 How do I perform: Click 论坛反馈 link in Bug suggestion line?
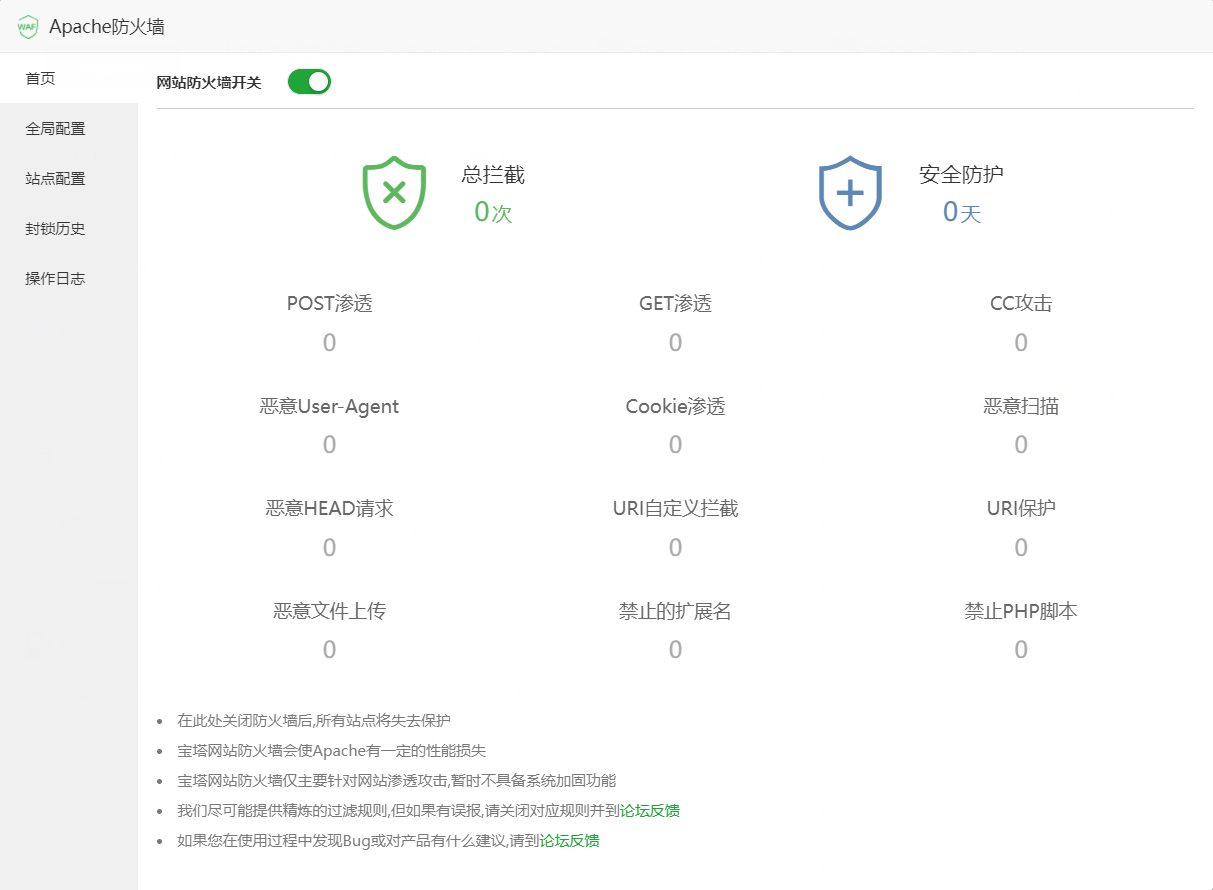click(569, 840)
